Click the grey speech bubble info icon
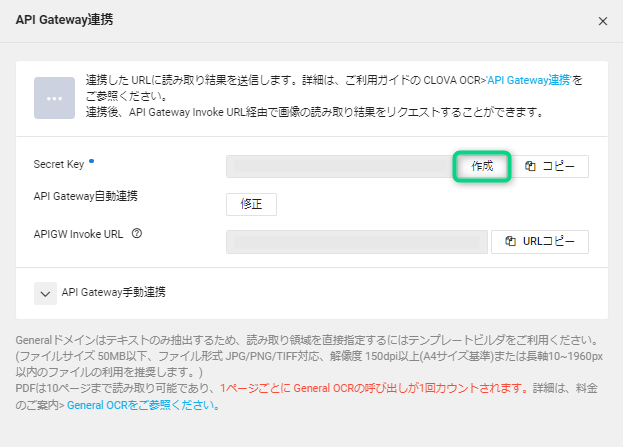The width and height of the screenshot is (623, 447). 54,98
